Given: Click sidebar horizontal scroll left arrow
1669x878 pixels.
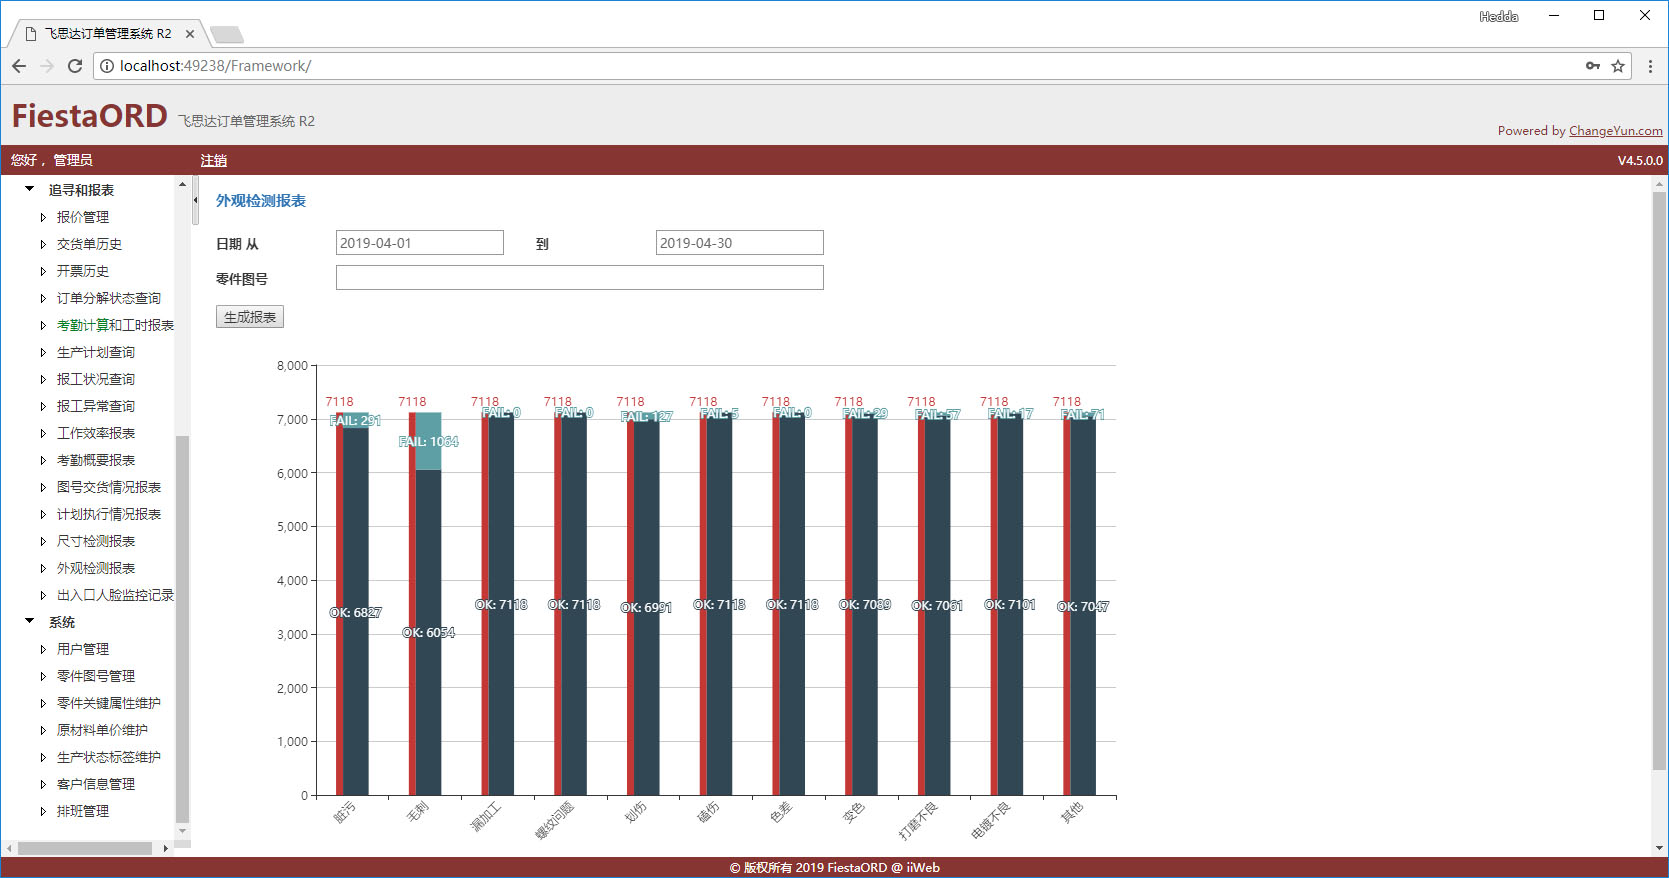Looking at the screenshot, I should 9,848.
